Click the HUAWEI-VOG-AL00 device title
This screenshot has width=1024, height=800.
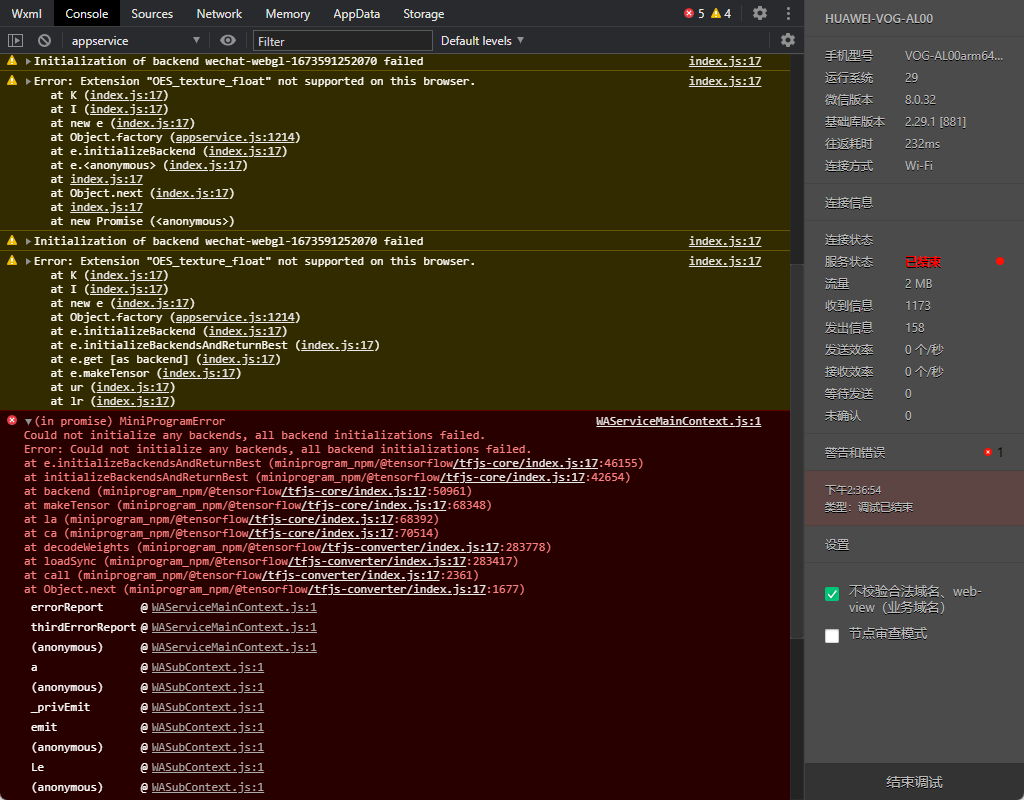coord(878,19)
